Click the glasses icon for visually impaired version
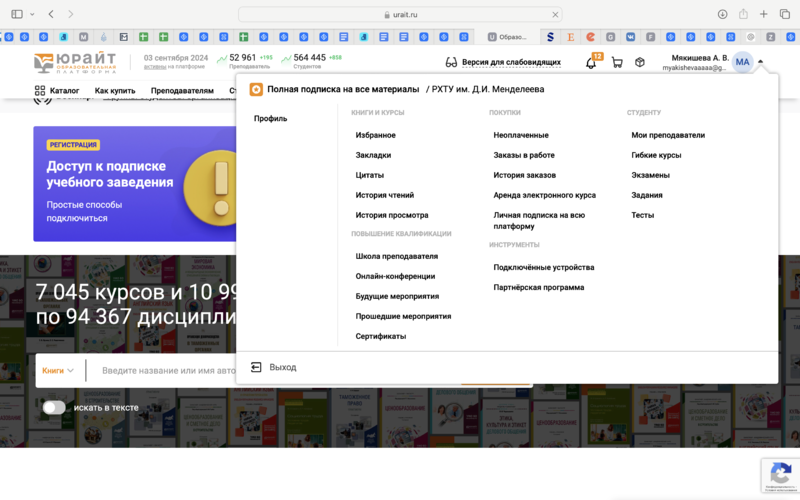Screen dimensions: 800x500 coord(451,62)
